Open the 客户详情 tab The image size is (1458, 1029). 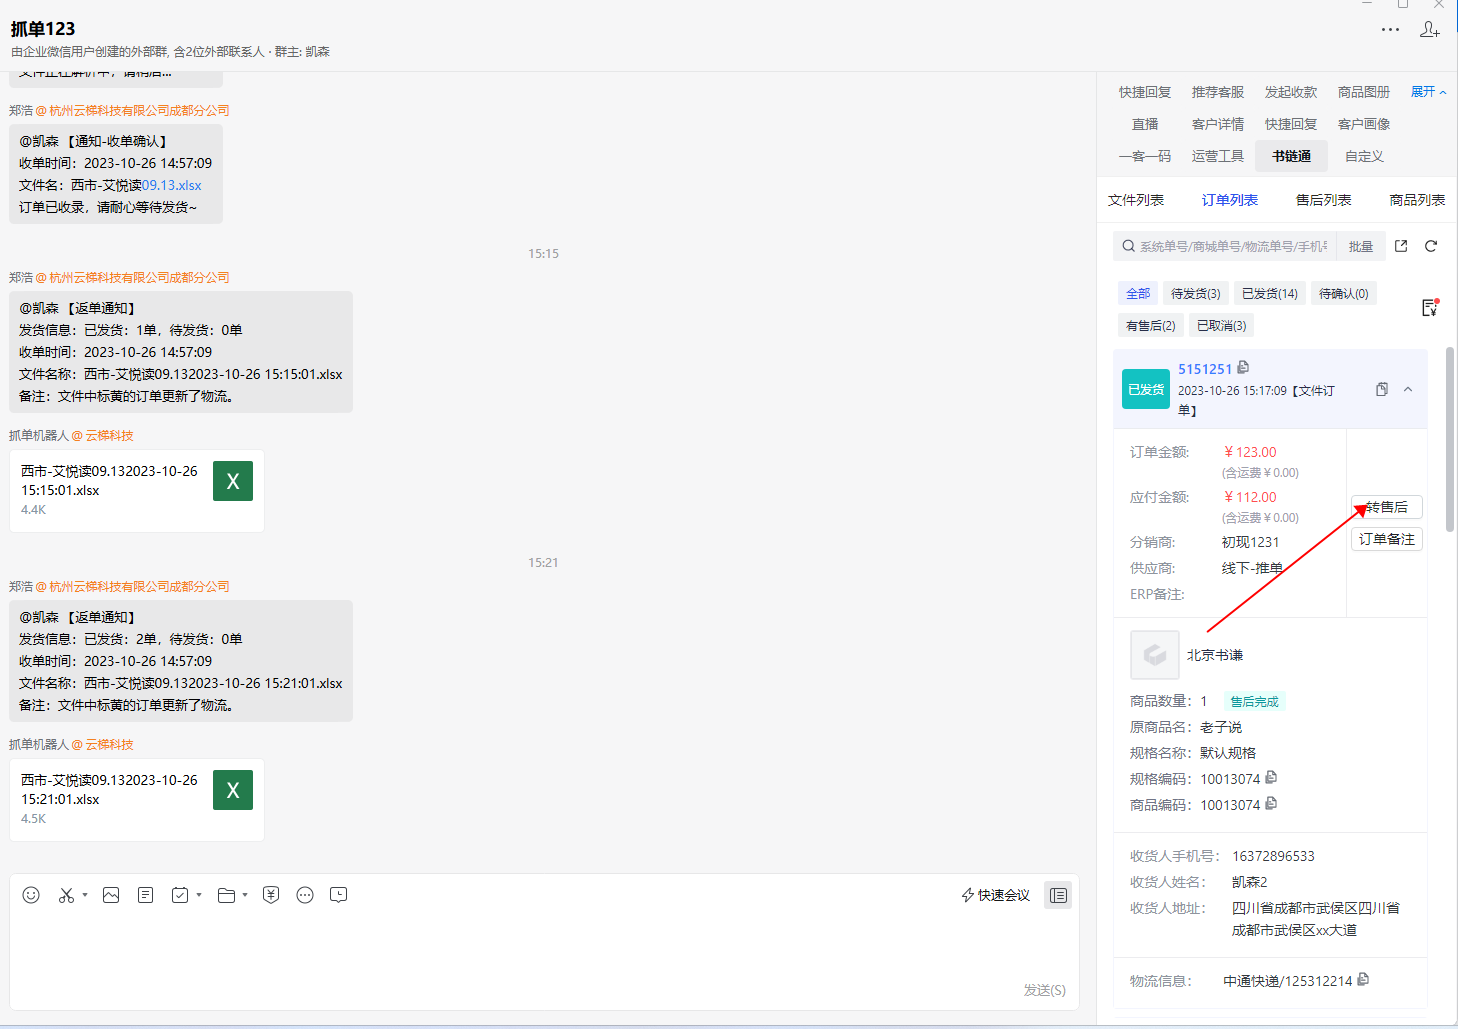[x=1218, y=124]
